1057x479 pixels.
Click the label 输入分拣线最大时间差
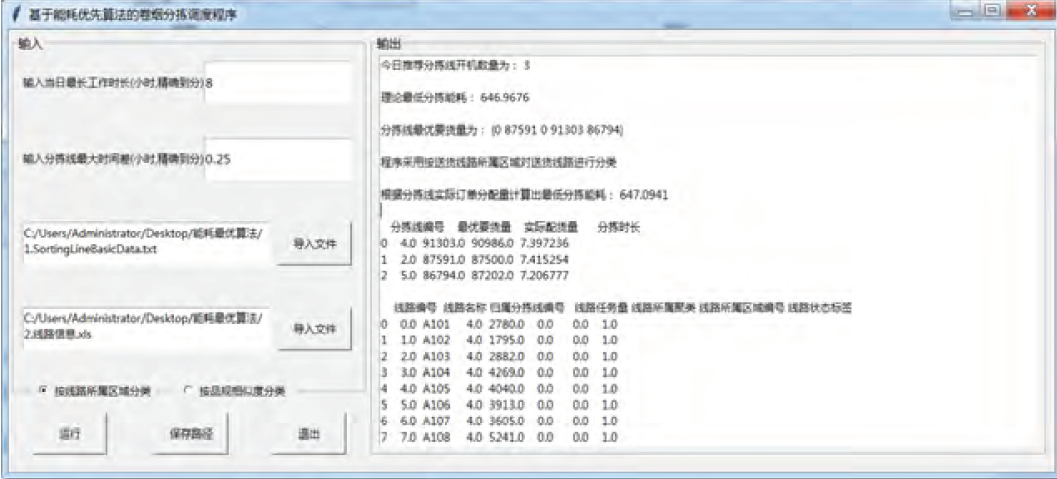[113, 160]
